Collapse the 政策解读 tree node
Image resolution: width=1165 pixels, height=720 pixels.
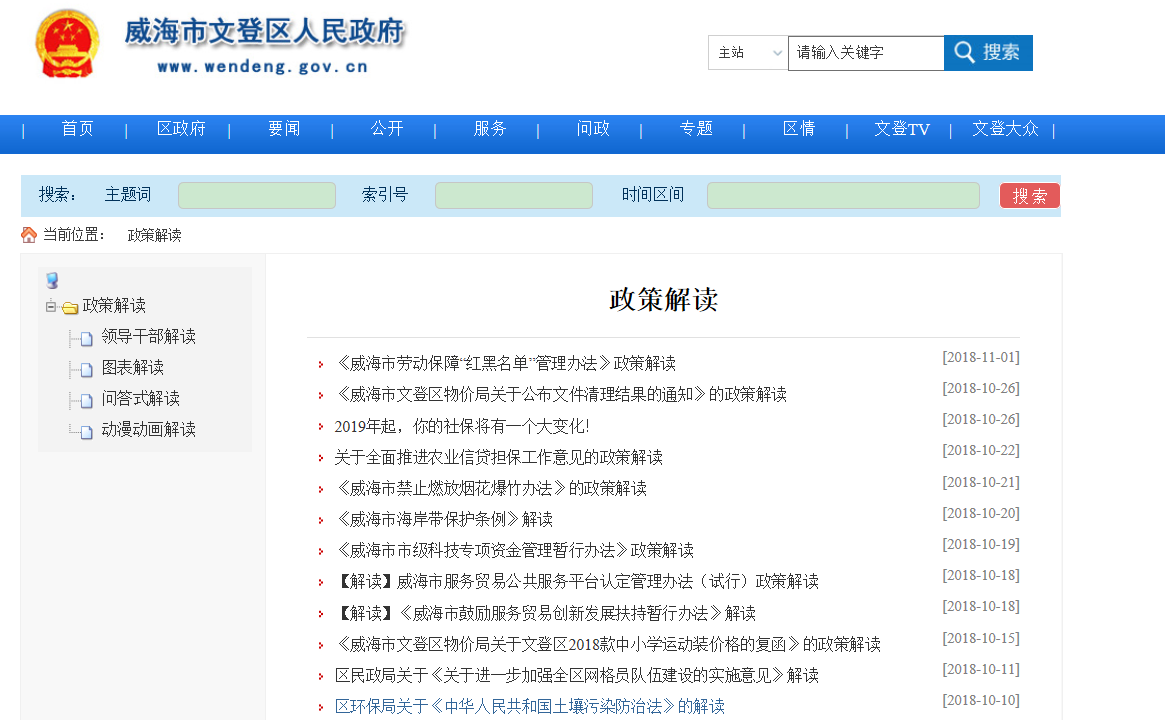point(50,306)
